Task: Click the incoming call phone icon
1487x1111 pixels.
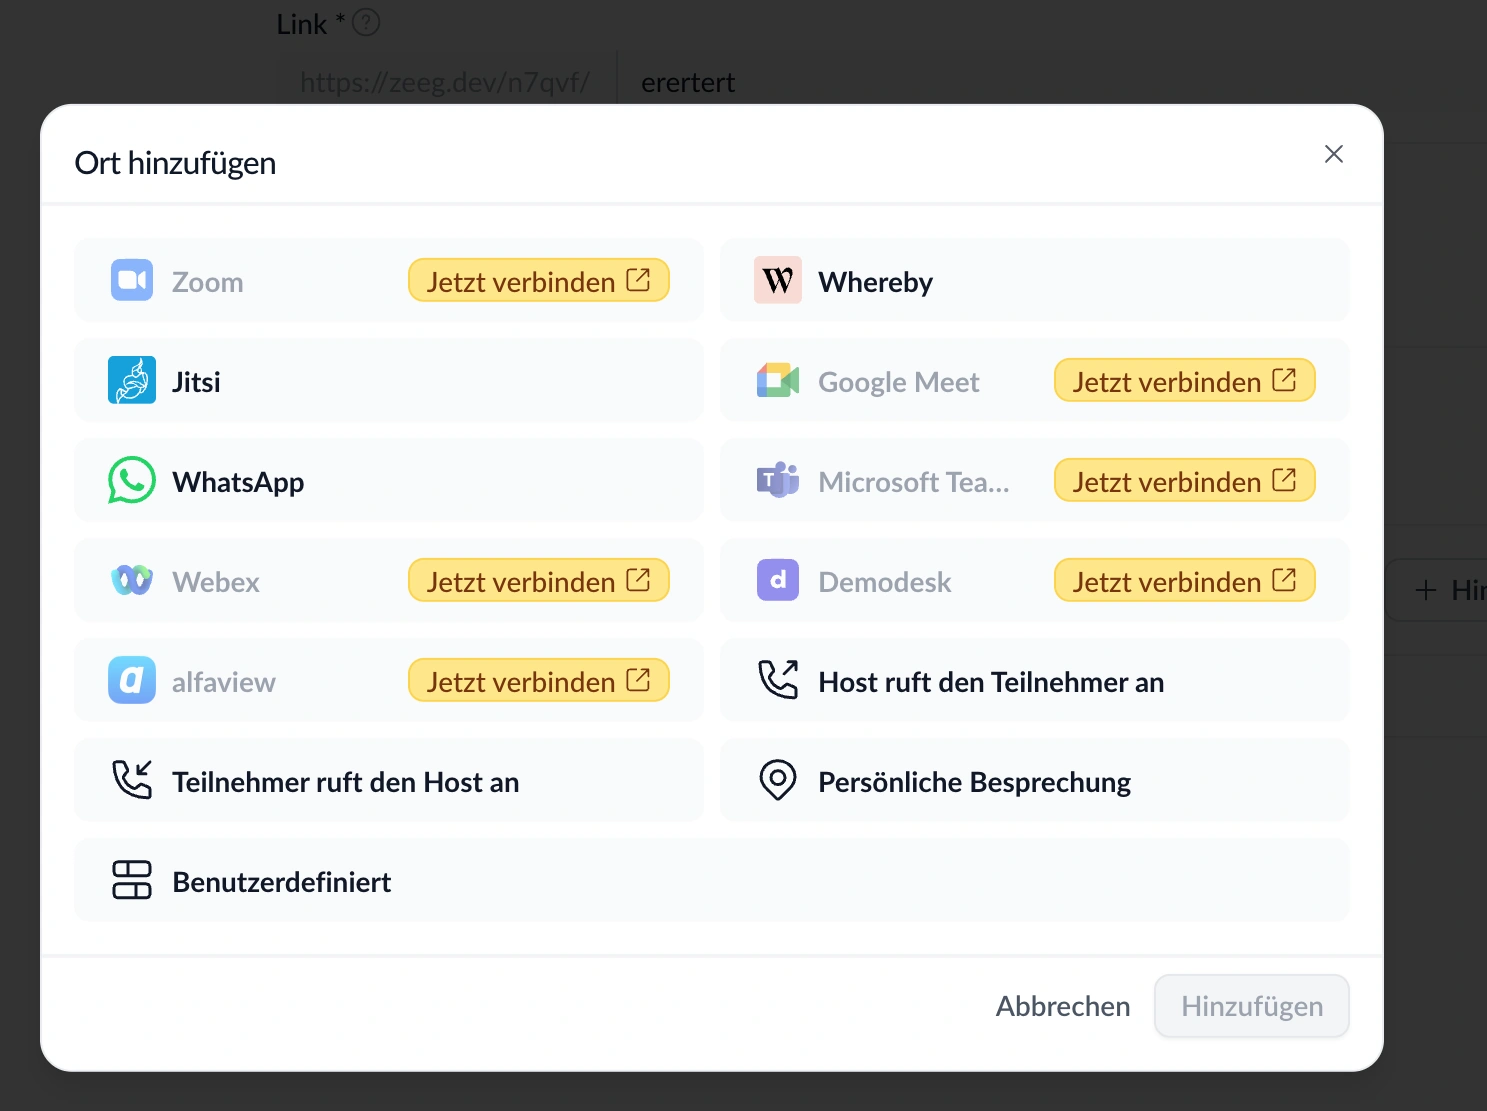Action: point(132,781)
